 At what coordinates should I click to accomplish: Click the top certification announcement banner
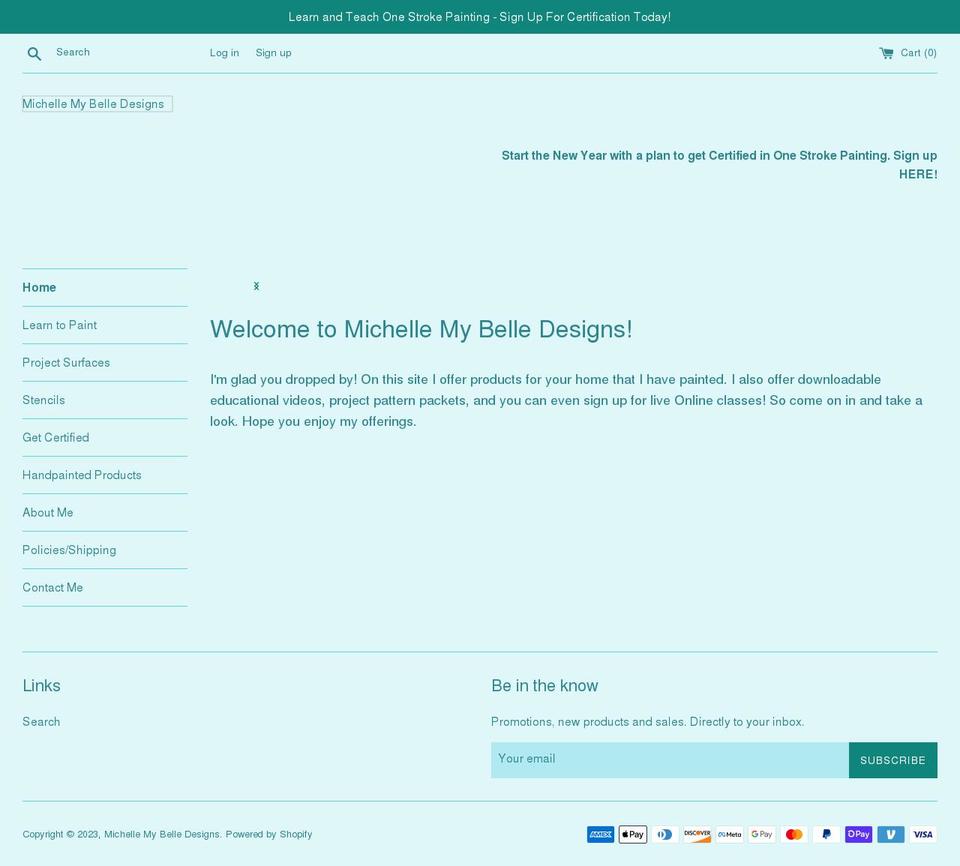tap(480, 17)
